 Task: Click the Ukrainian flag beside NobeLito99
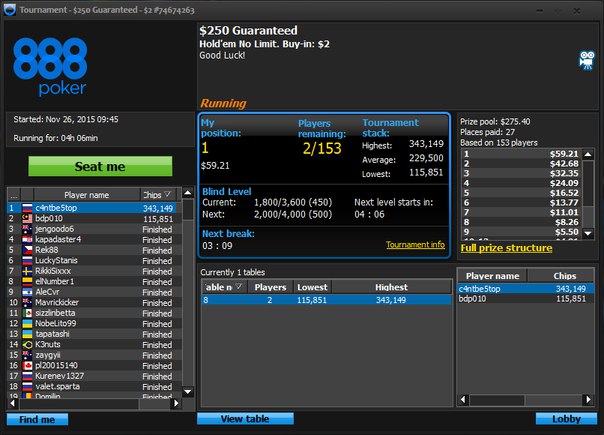27,324
